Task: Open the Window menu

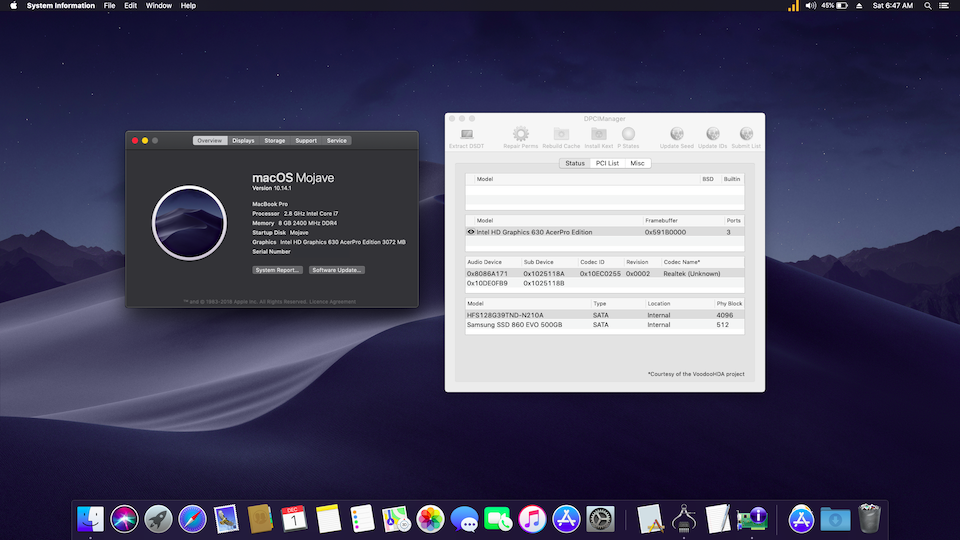Action: click(x=158, y=6)
